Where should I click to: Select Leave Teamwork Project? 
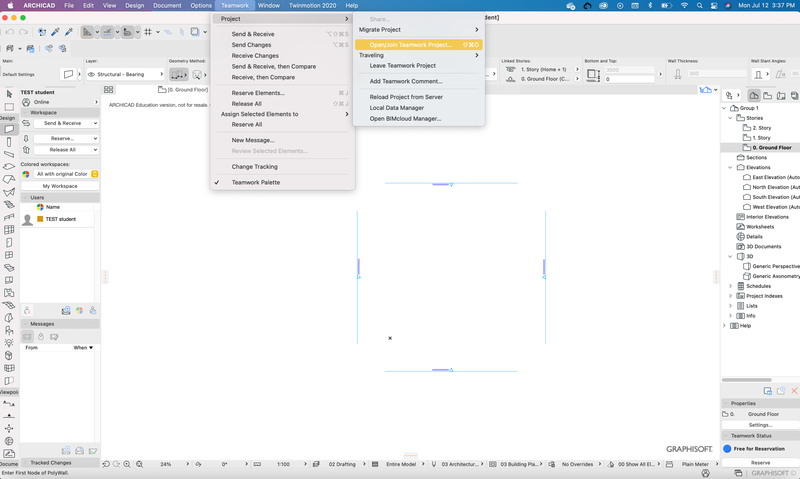[418, 66]
